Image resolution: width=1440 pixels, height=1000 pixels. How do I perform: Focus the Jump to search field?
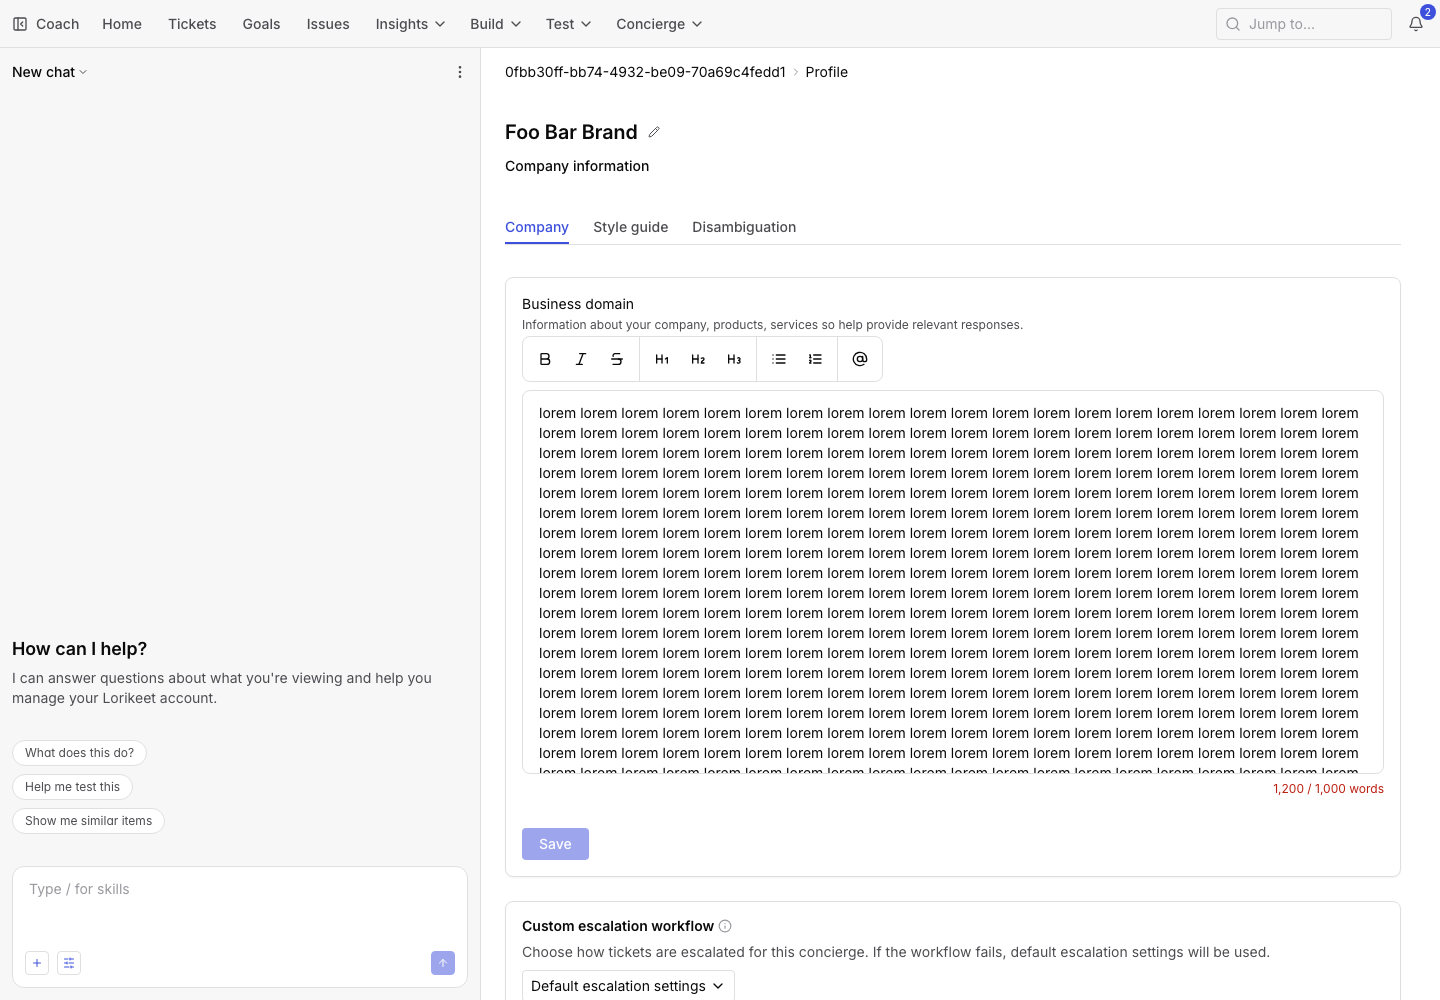click(1304, 24)
